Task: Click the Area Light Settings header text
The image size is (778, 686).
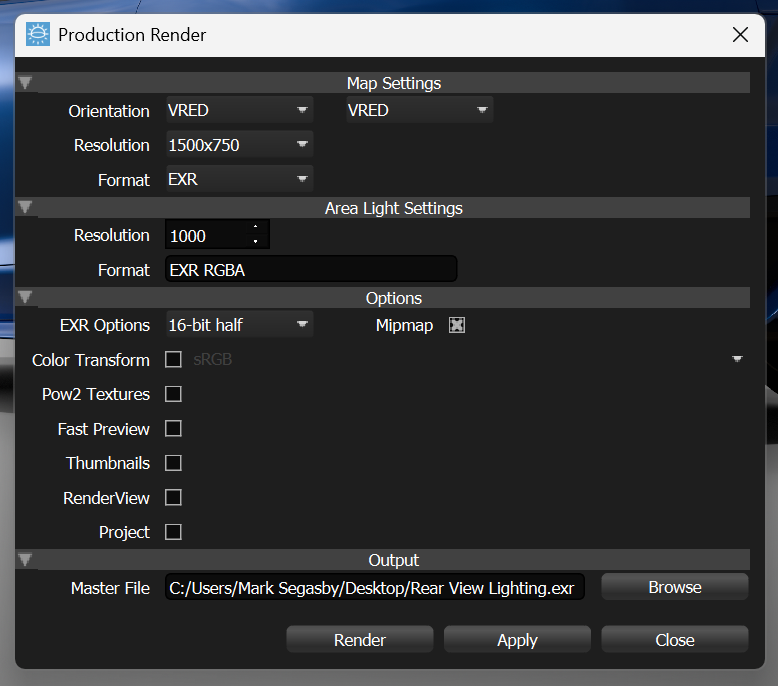Action: [x=393, y=208]
